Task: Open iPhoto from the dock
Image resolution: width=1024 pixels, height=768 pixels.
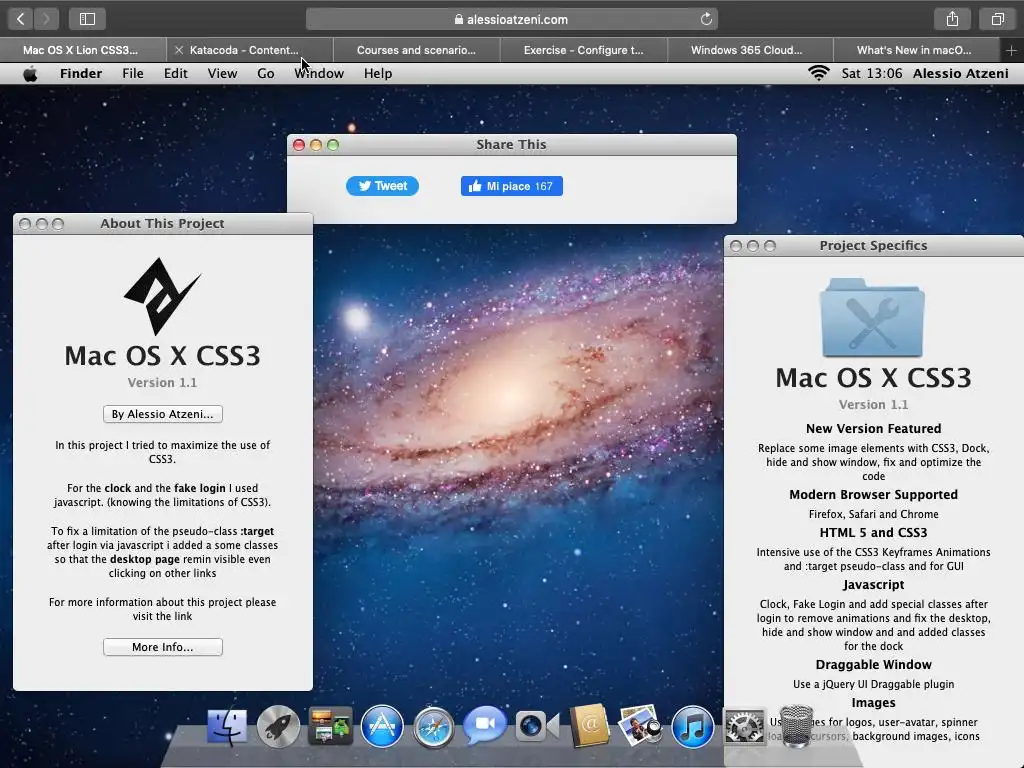Action: pos(640,725)
